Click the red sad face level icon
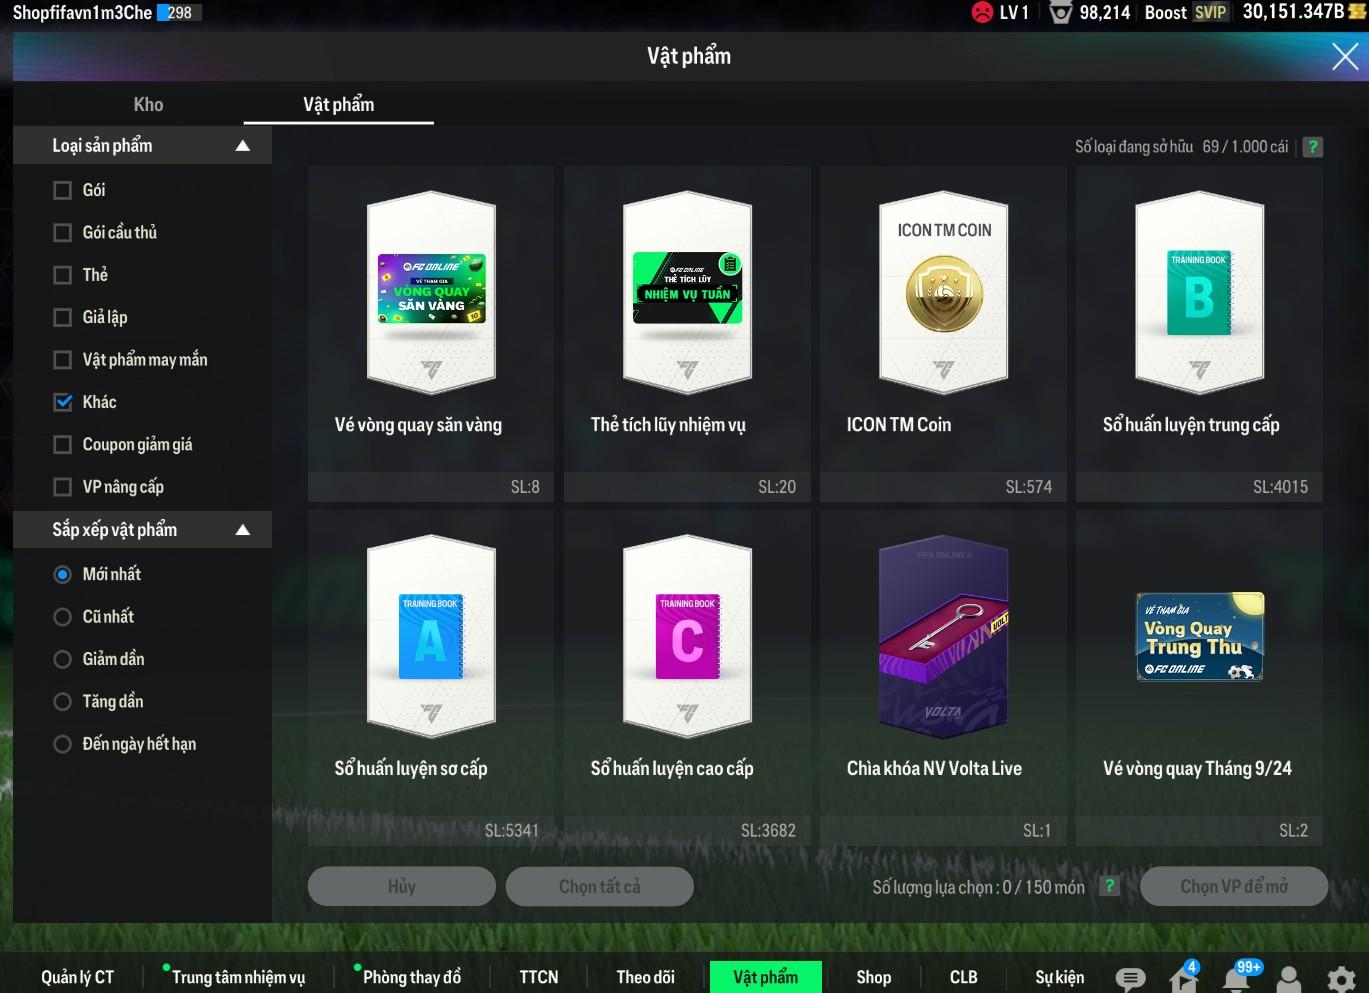The height and width of the screenshot is (993, 1369). [982, 12]
